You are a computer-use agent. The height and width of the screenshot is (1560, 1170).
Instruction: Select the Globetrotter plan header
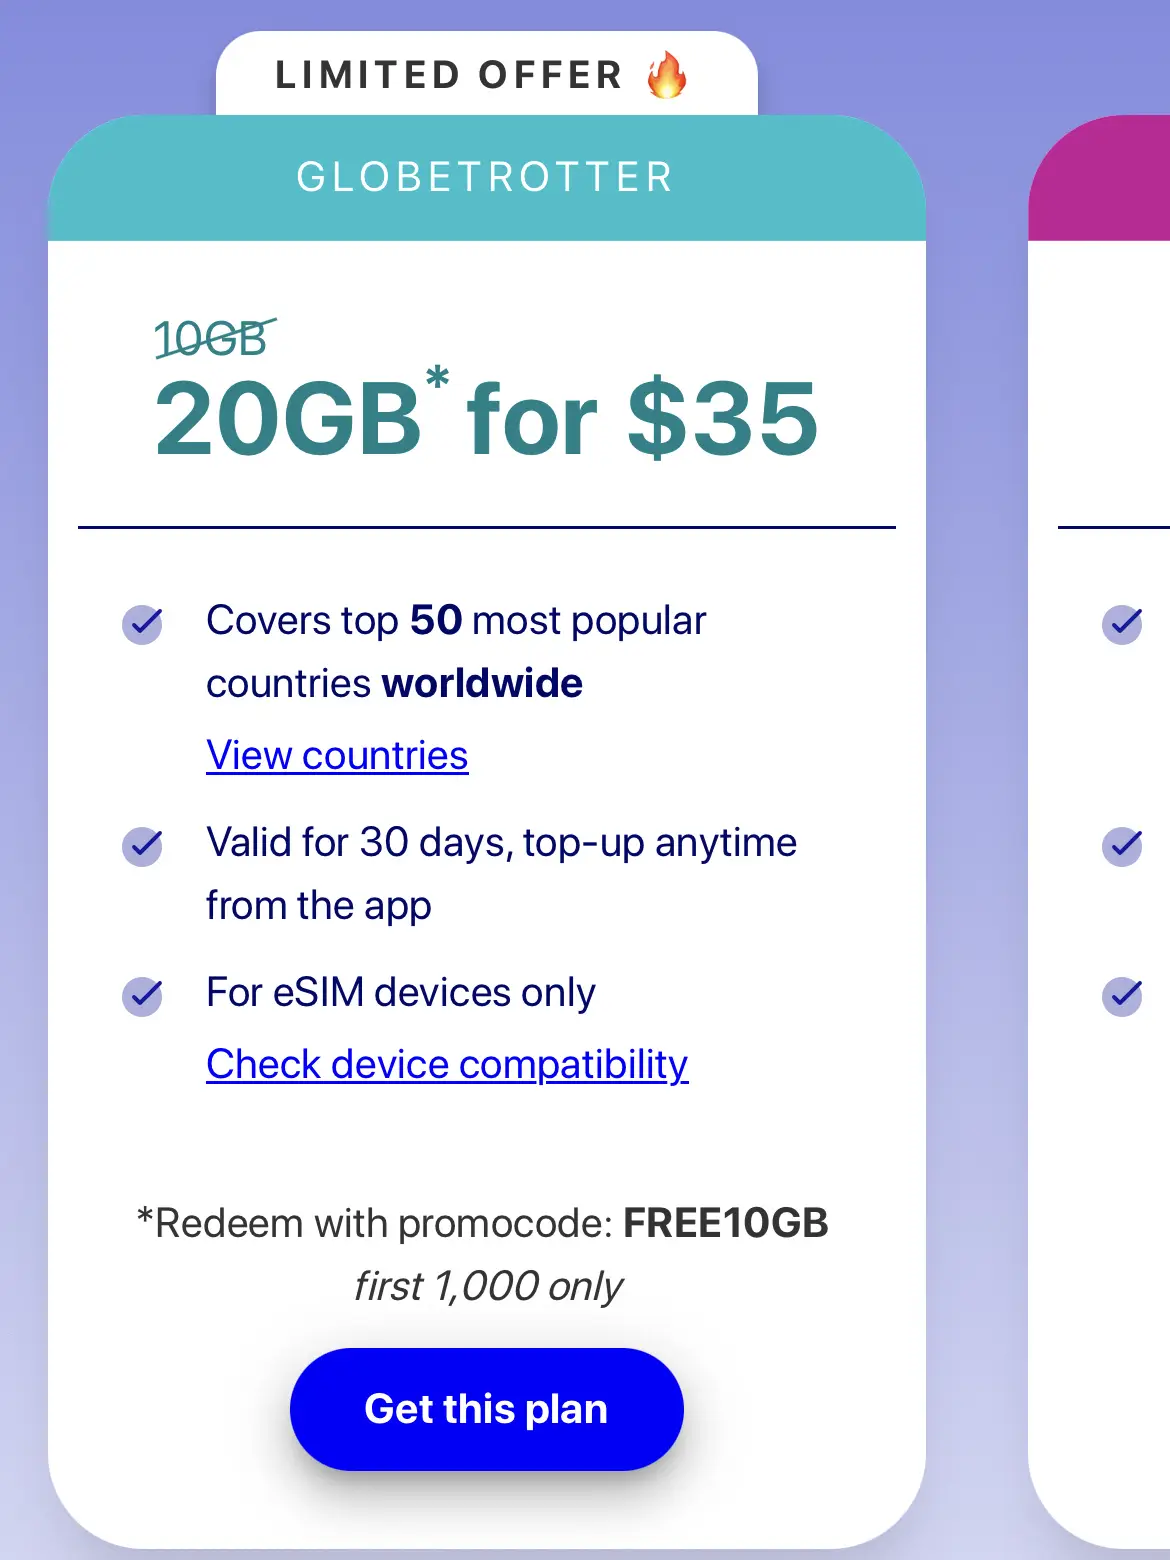pyautogui.click(x=487, y=178)
